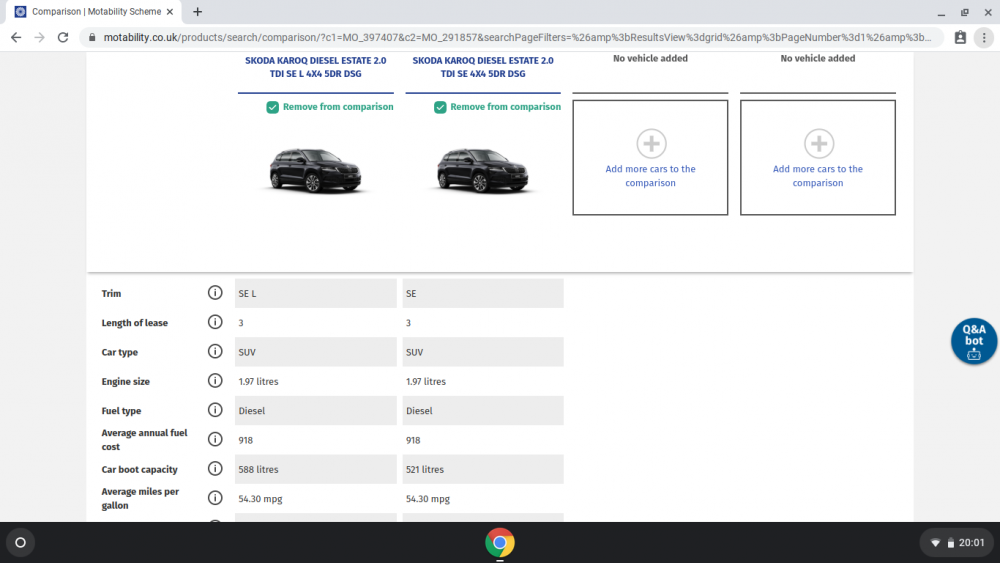Click the Chrome icon on the shelf

(499, 543)
